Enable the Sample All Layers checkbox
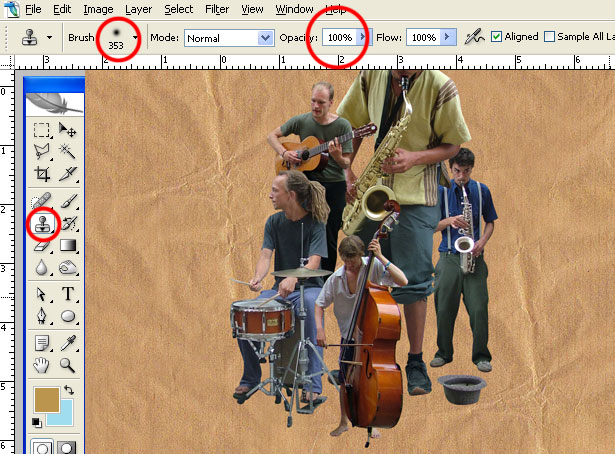Screen dimensions: 615x454 pyautogui.click(x=549, y=37)
